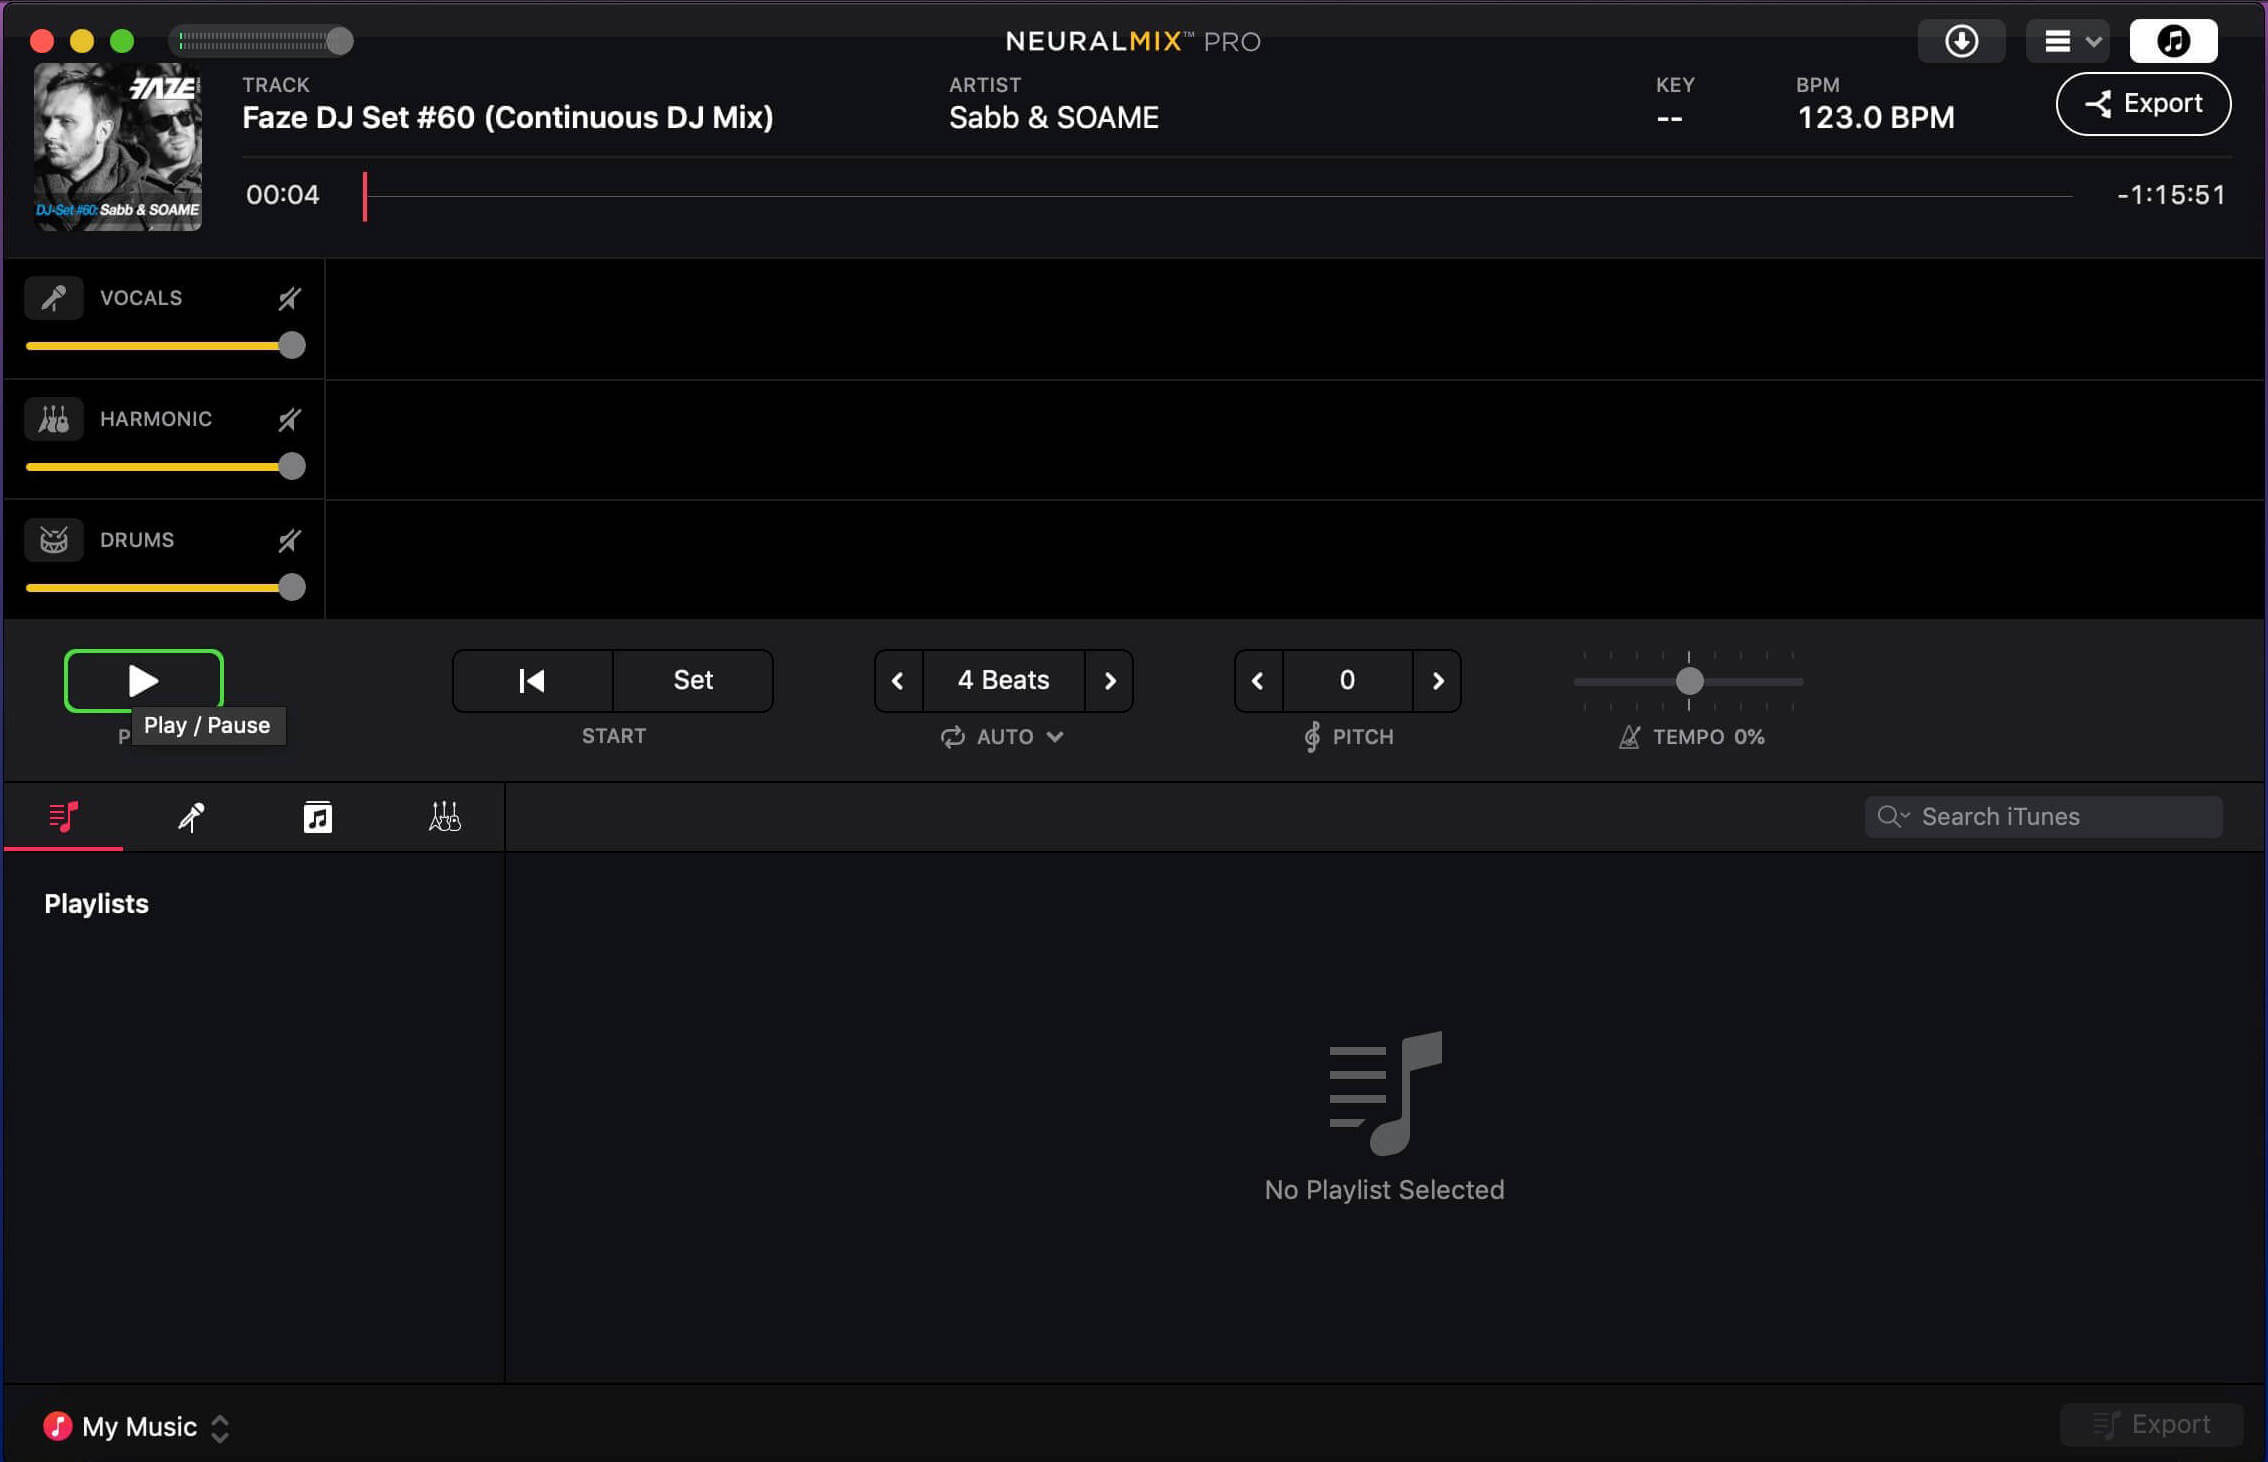This screenshot has width=2268, height=1462.
Task: Click the pitch value 0 field
Action: coord(1347,680)
